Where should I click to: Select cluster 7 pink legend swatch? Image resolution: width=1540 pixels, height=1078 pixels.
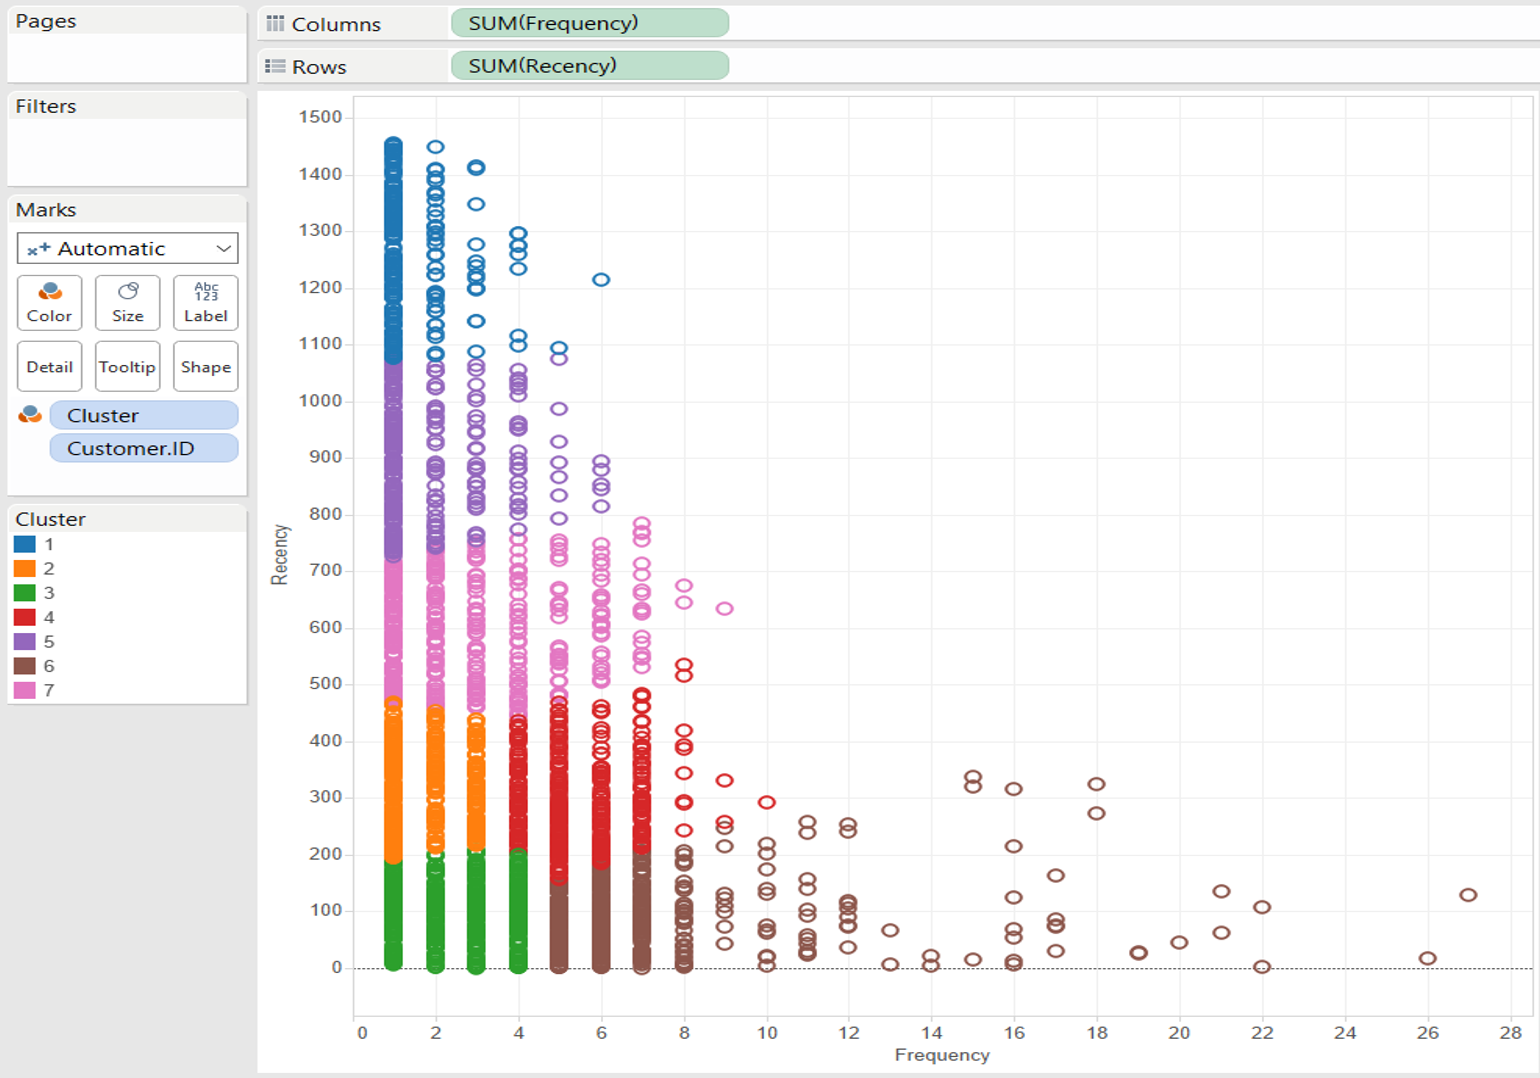(x=25, y=690)
